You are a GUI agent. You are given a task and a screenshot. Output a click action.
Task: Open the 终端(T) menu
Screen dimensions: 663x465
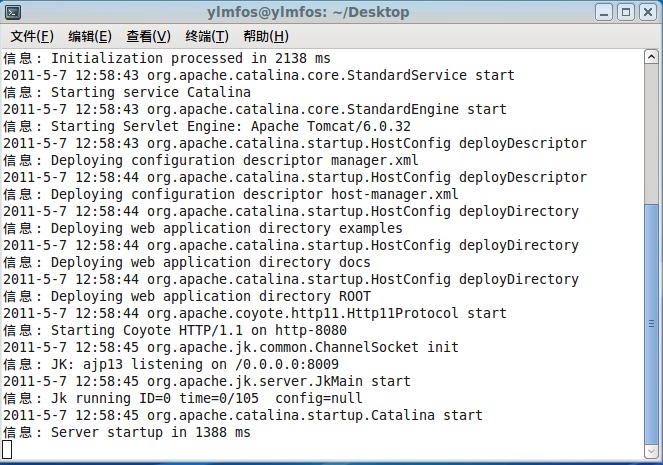(206, 37)
